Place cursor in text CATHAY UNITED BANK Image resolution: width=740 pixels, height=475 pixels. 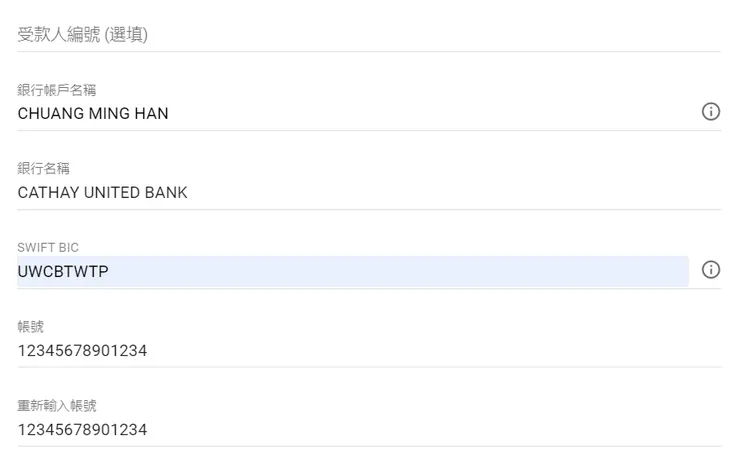pyautogui.click(x=102, y=192)
